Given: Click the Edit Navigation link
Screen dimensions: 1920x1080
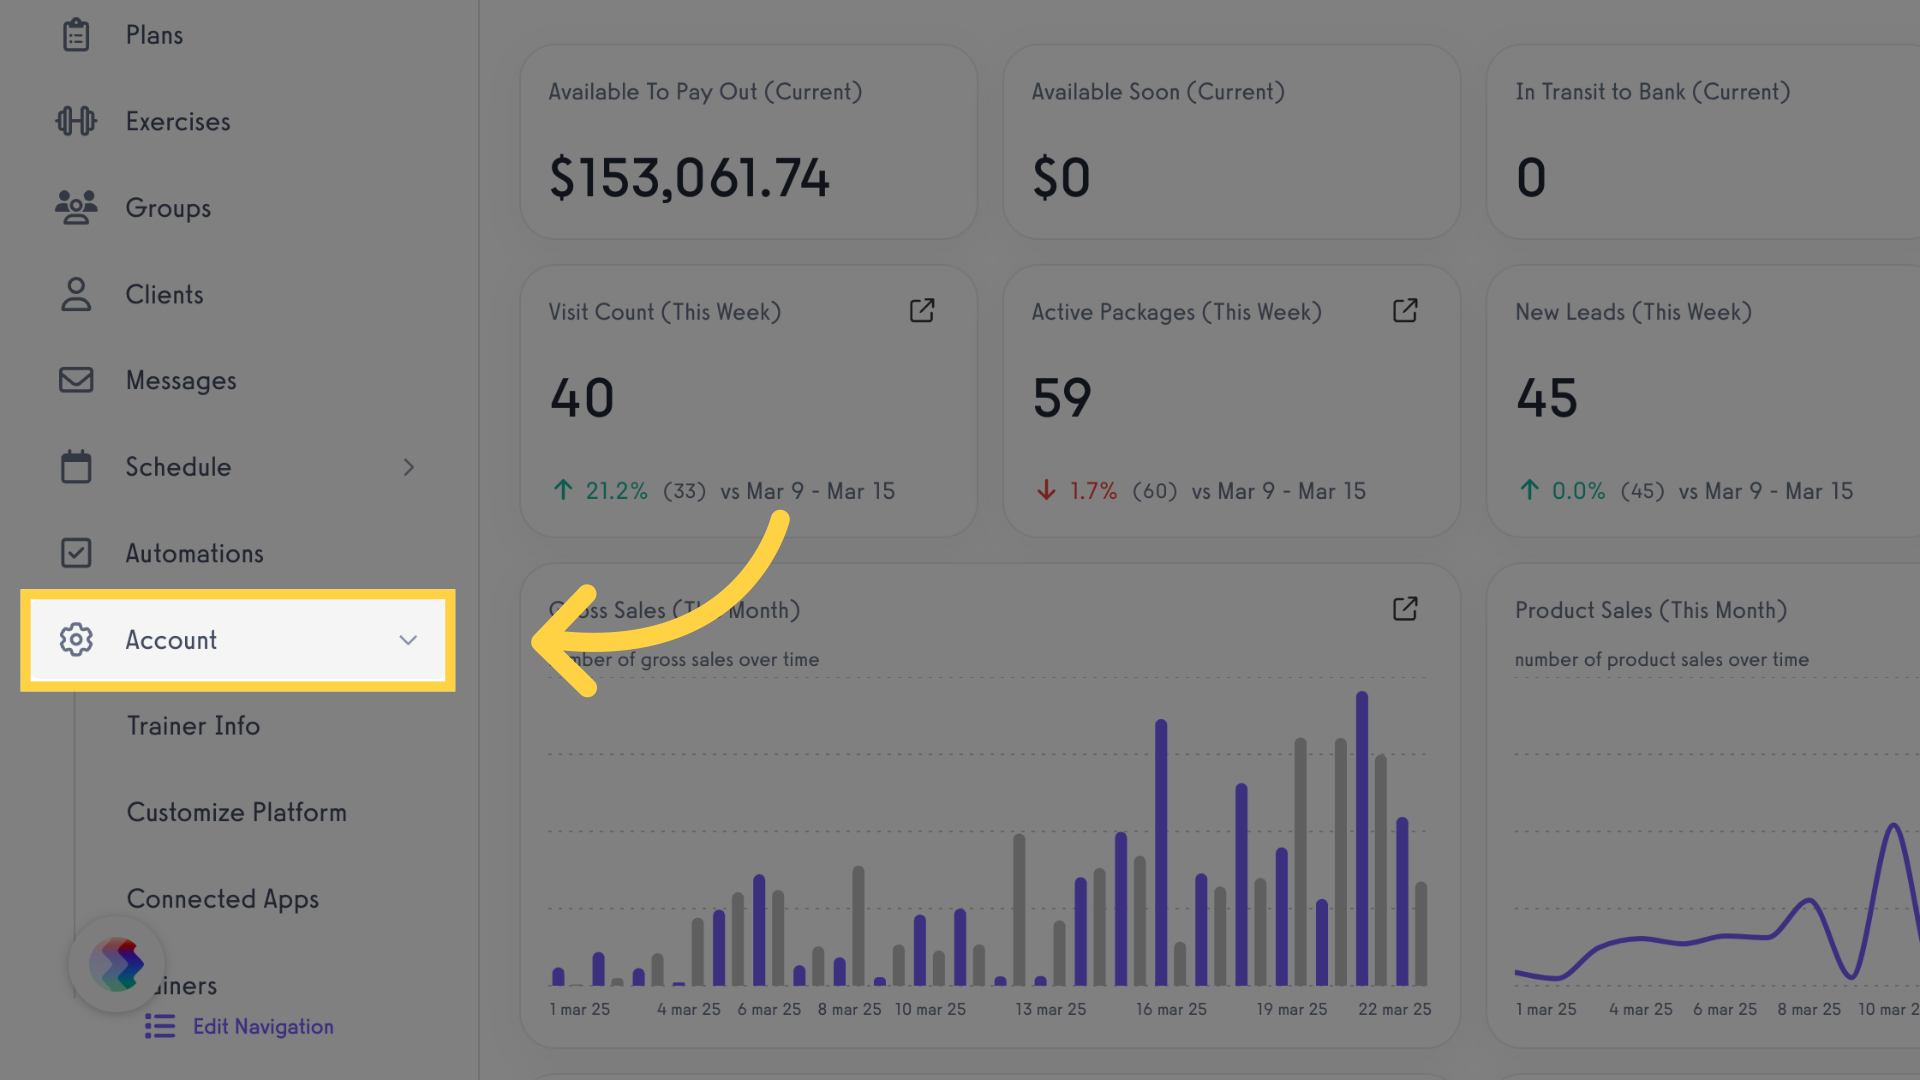Looking at the screenshot, I should [263, 1026].
